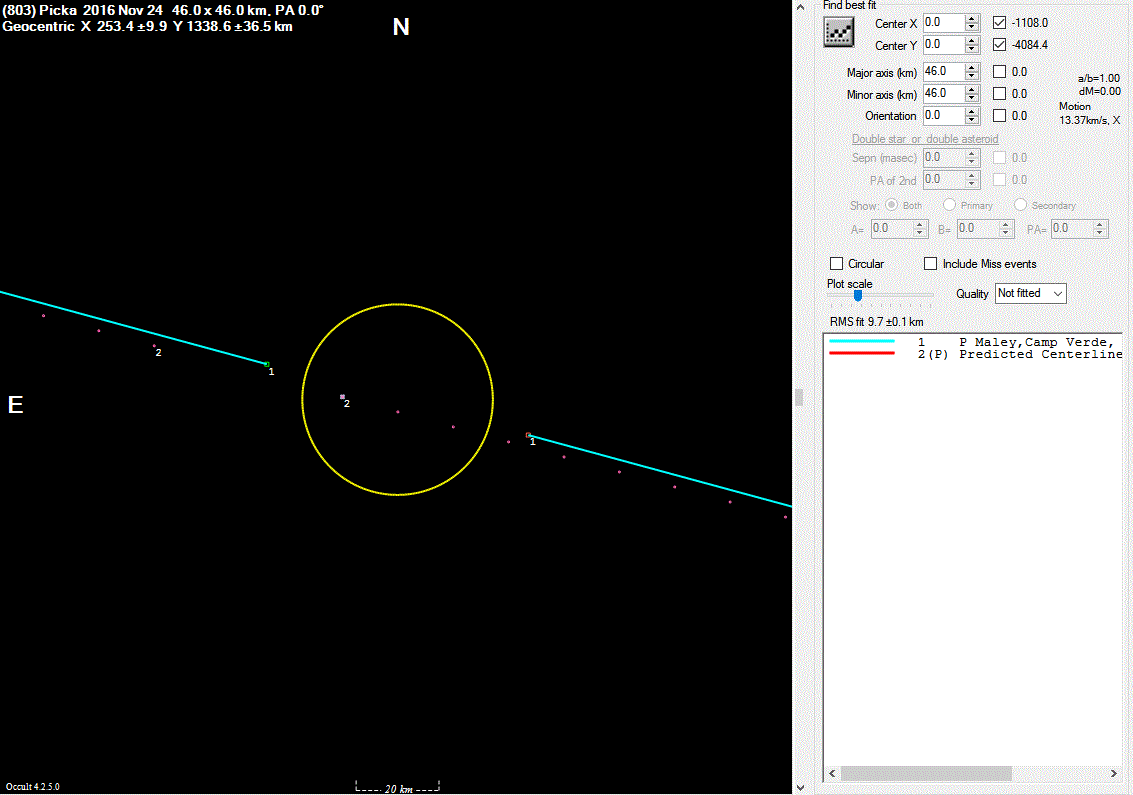Click the panel scroll up arrow
Screen dimensions: 1133x795
tap(800, 7)
